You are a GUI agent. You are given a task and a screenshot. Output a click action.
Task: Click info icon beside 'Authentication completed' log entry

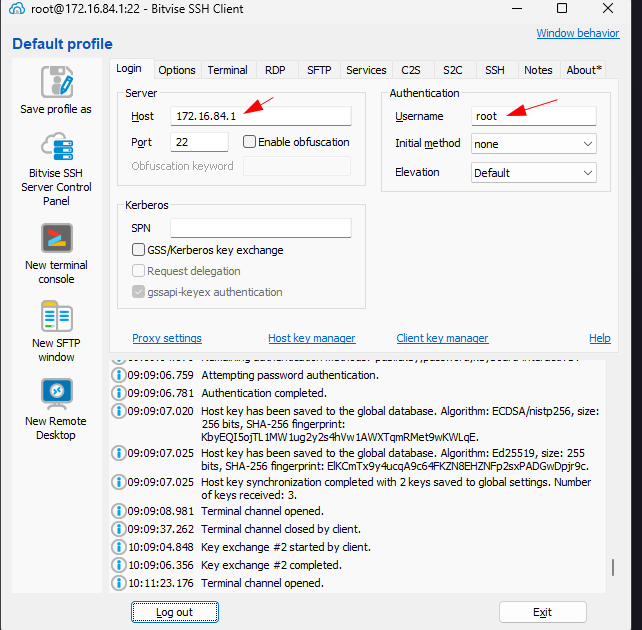pos(119,393)
